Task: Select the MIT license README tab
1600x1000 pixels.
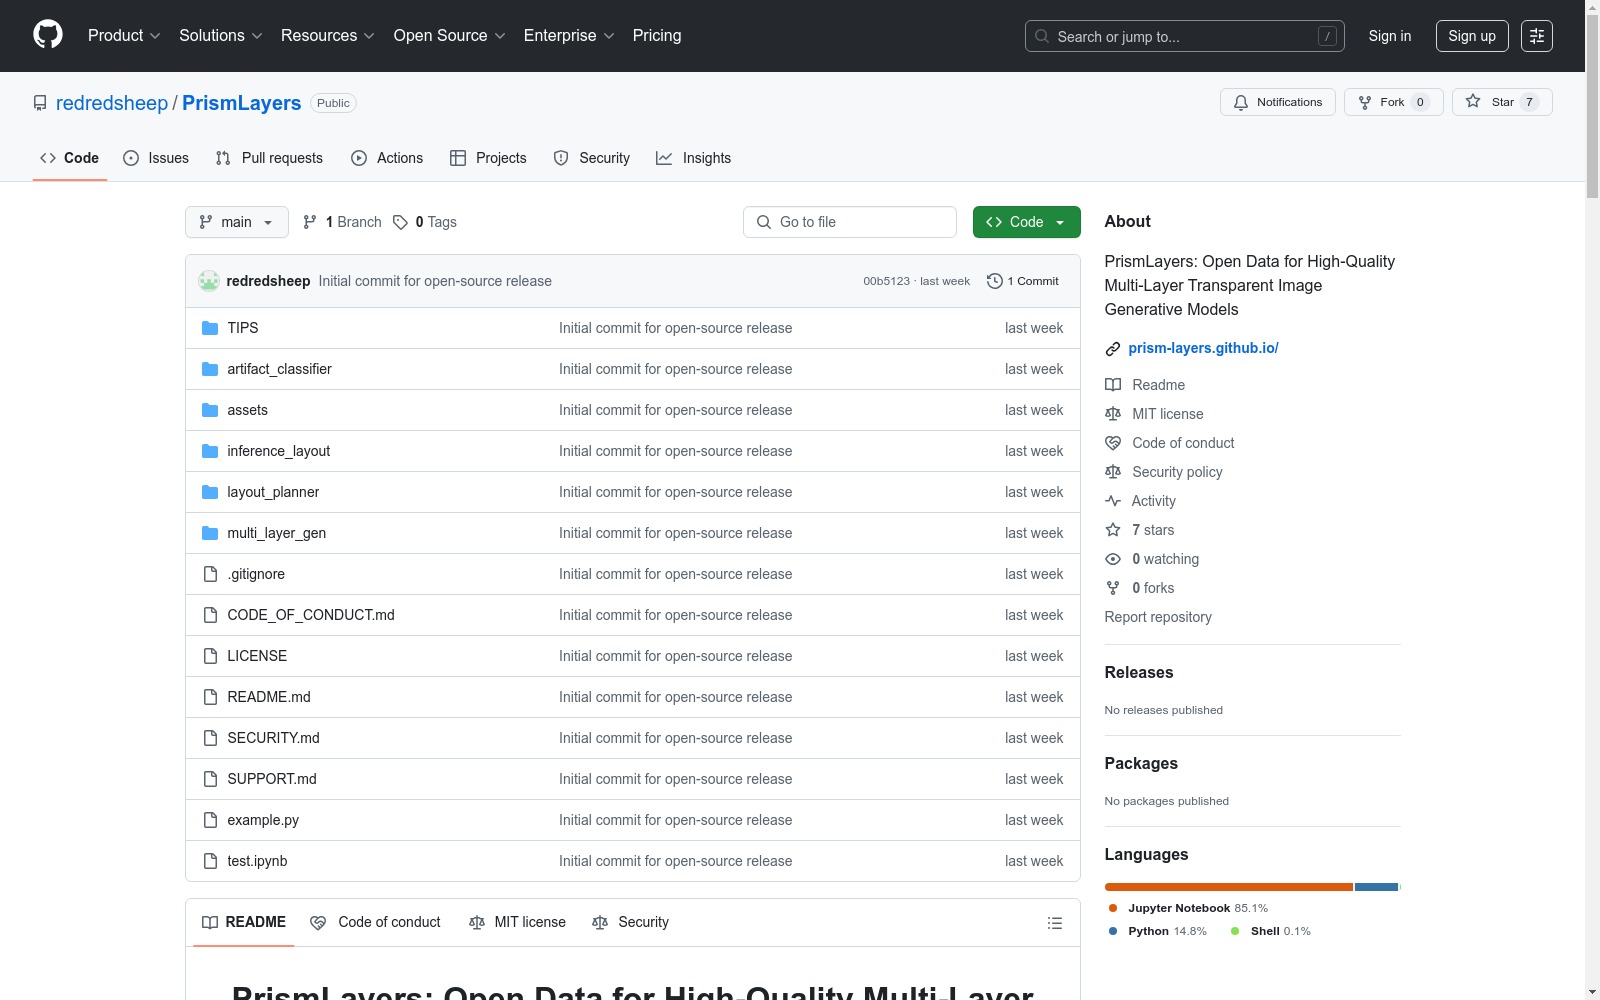Action: pos(517,923)
